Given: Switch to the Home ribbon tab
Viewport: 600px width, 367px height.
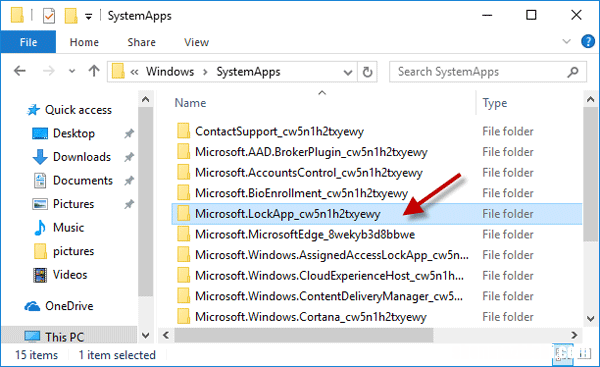Looking at the screenshot, I should pos(84,42).
